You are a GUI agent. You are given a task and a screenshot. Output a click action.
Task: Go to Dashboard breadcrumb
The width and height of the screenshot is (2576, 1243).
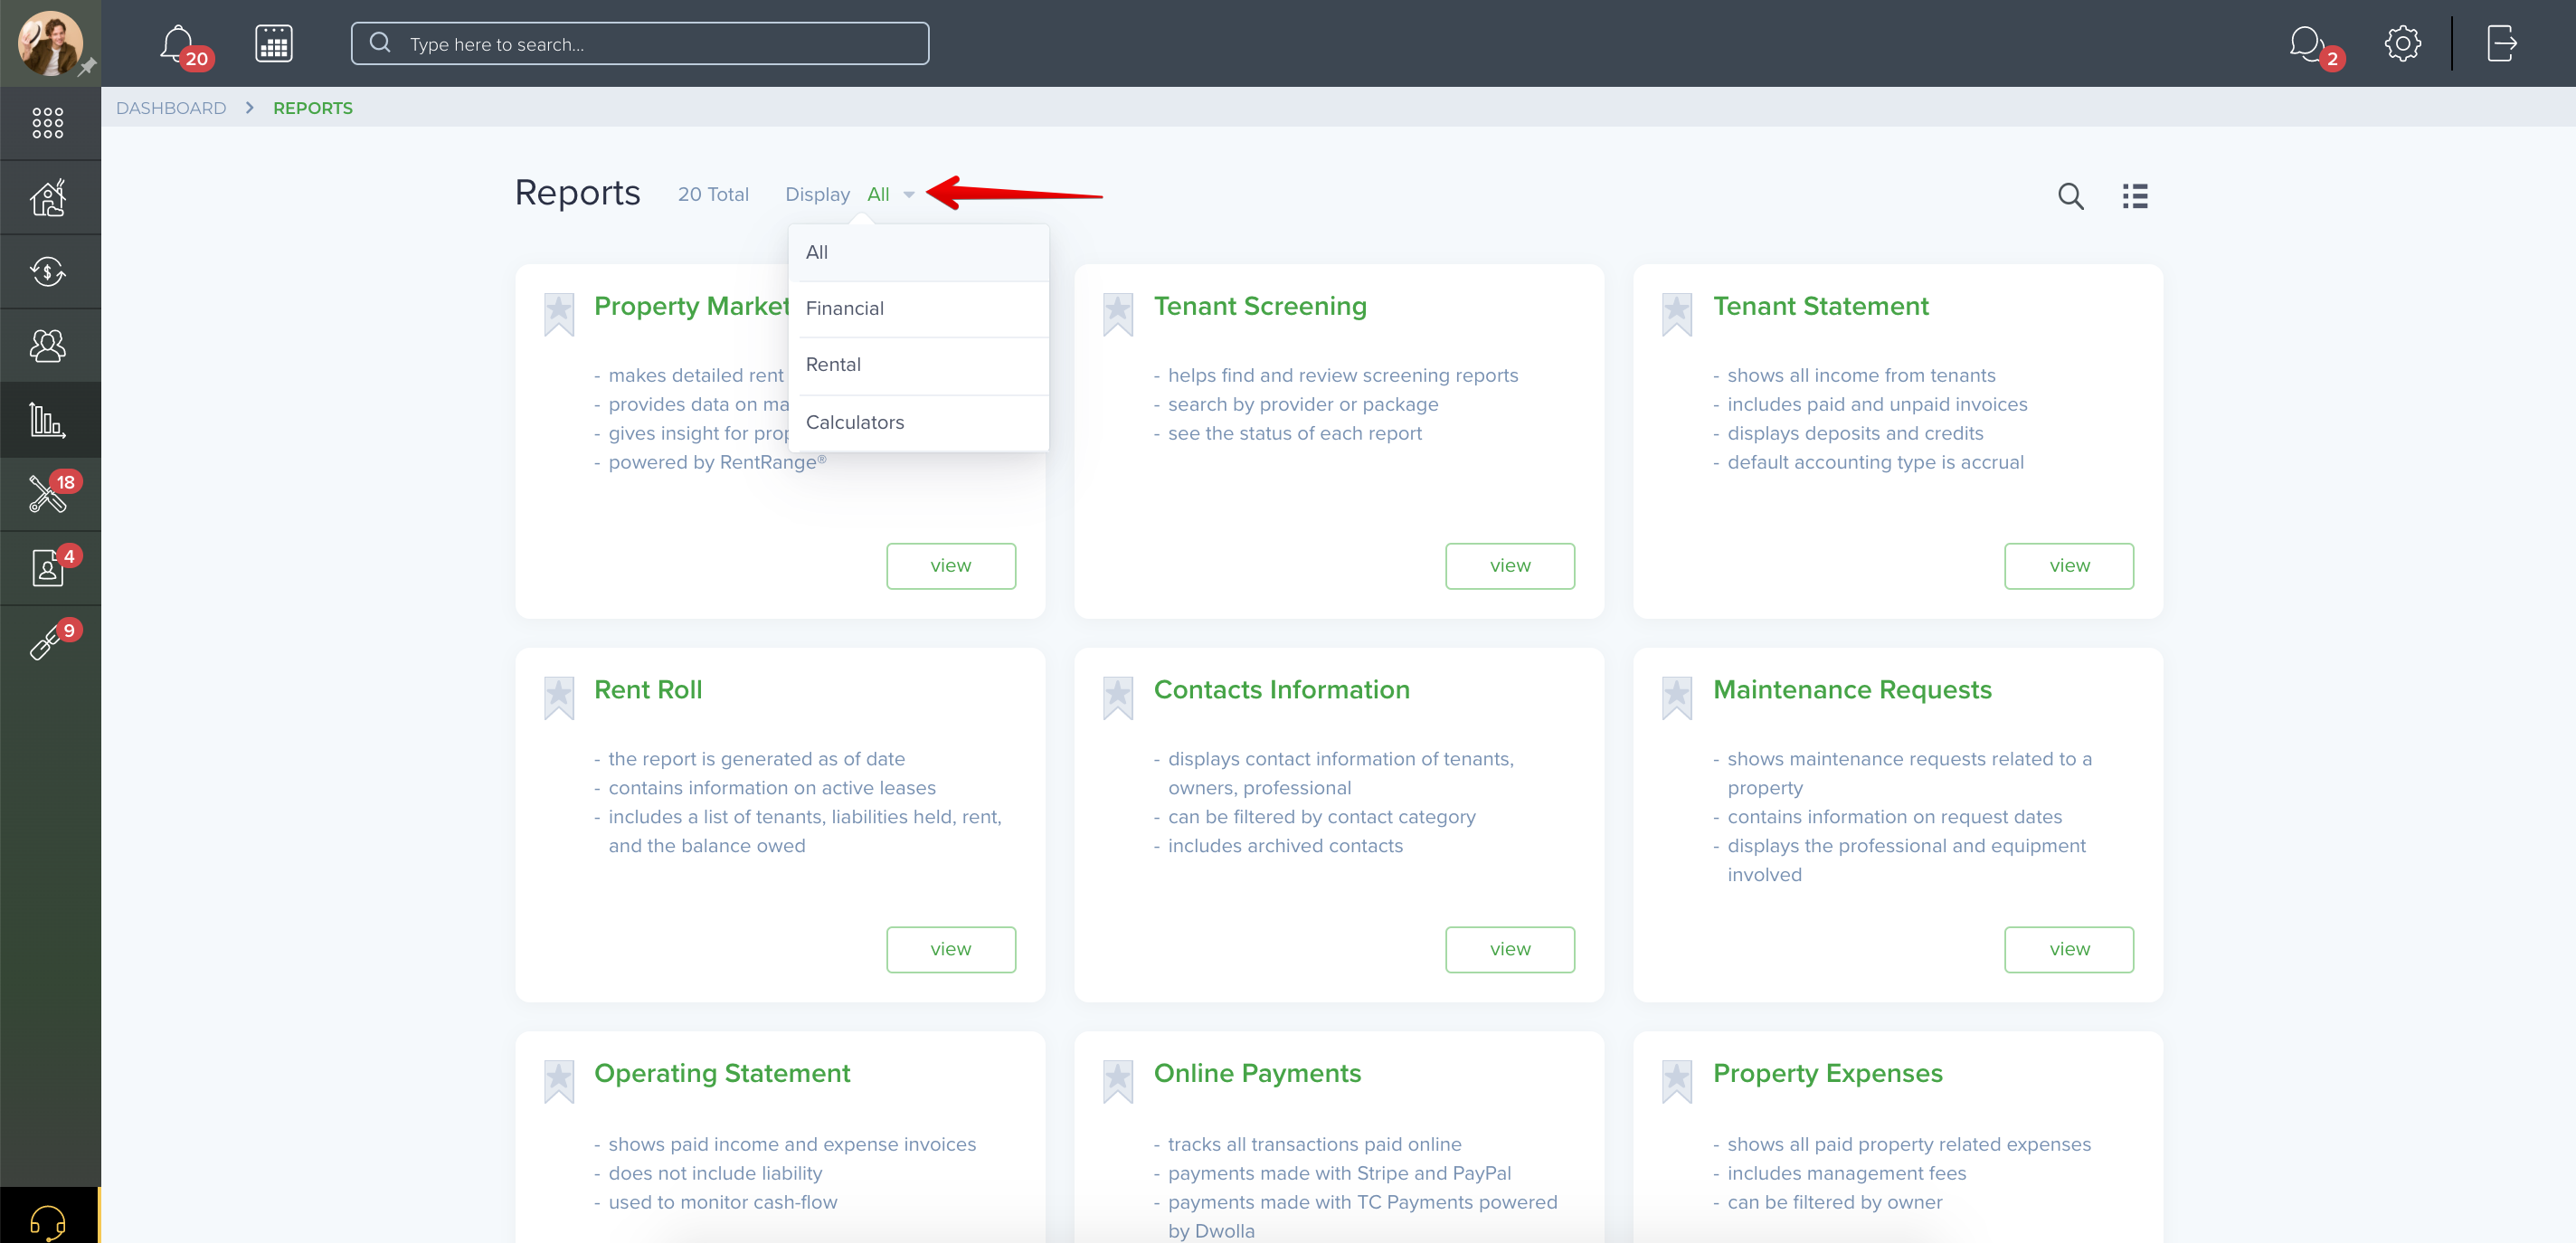pyautogui.click(x=171, y=108)
